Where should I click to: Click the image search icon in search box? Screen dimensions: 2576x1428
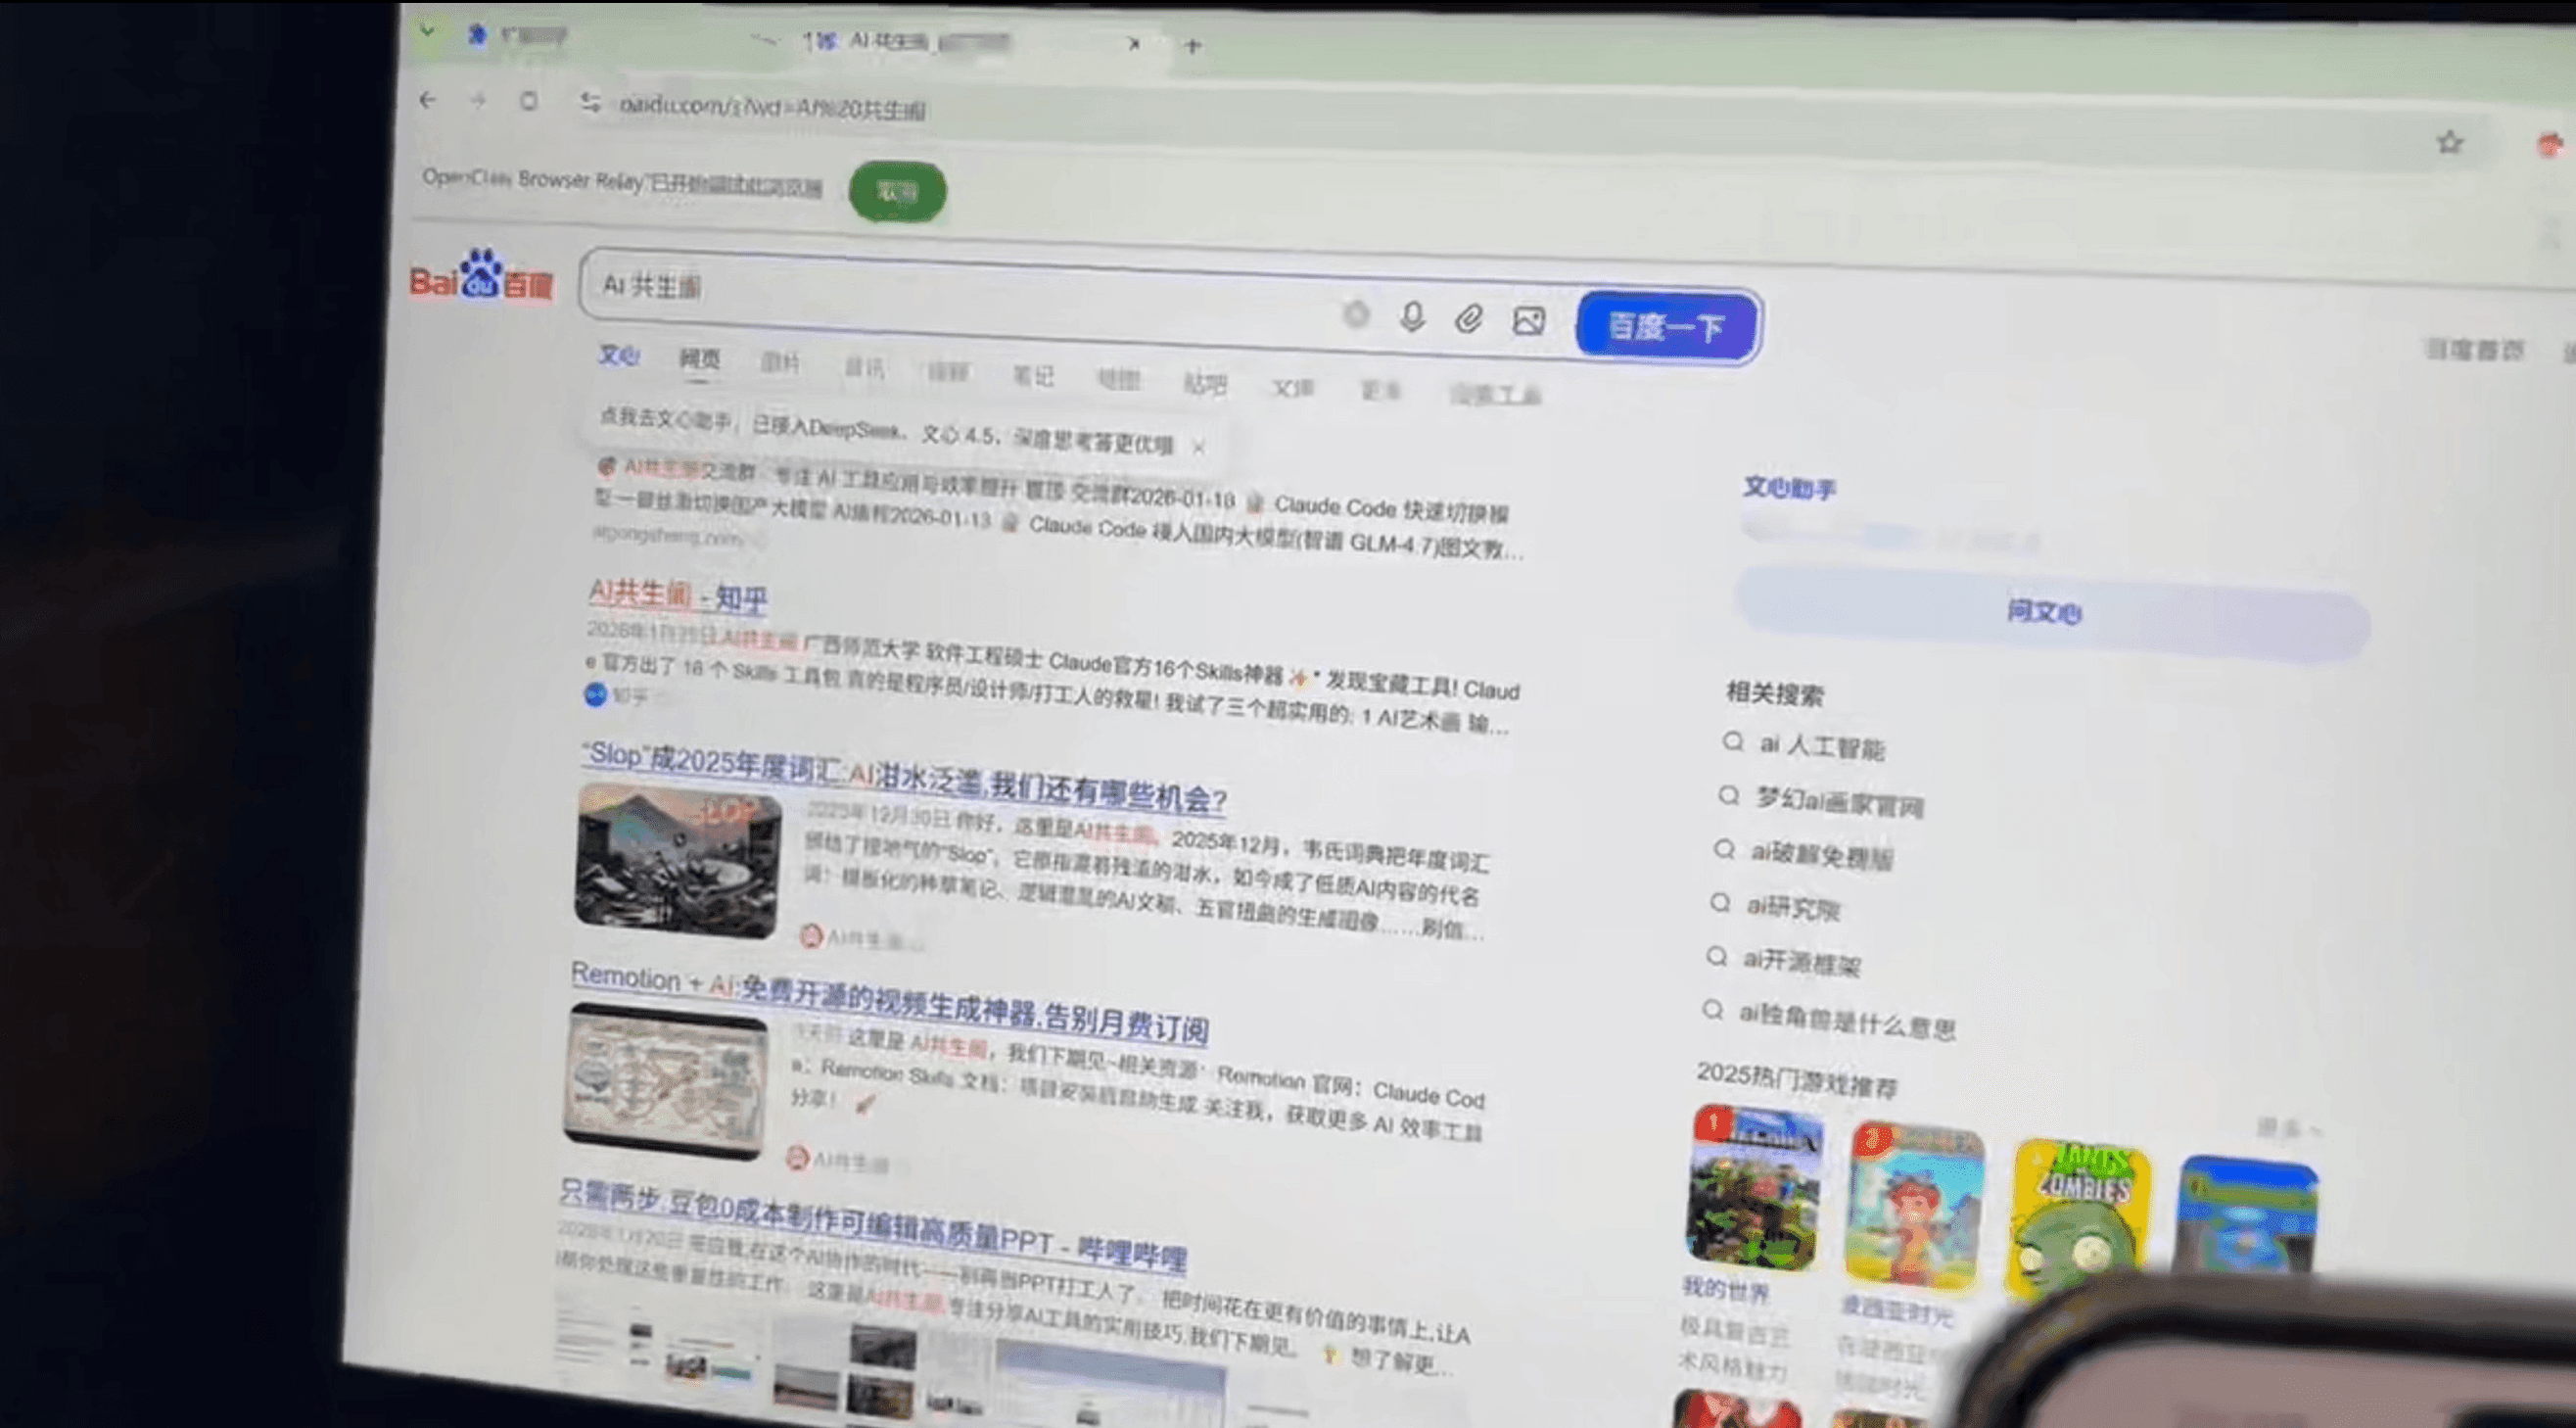coord(1528,321)
